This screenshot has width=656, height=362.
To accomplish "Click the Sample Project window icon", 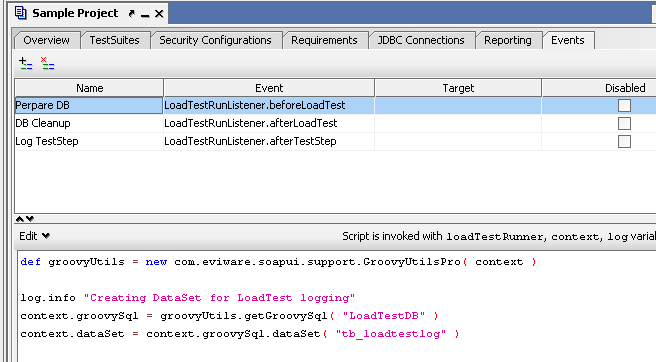I will (x=20, y=13).
